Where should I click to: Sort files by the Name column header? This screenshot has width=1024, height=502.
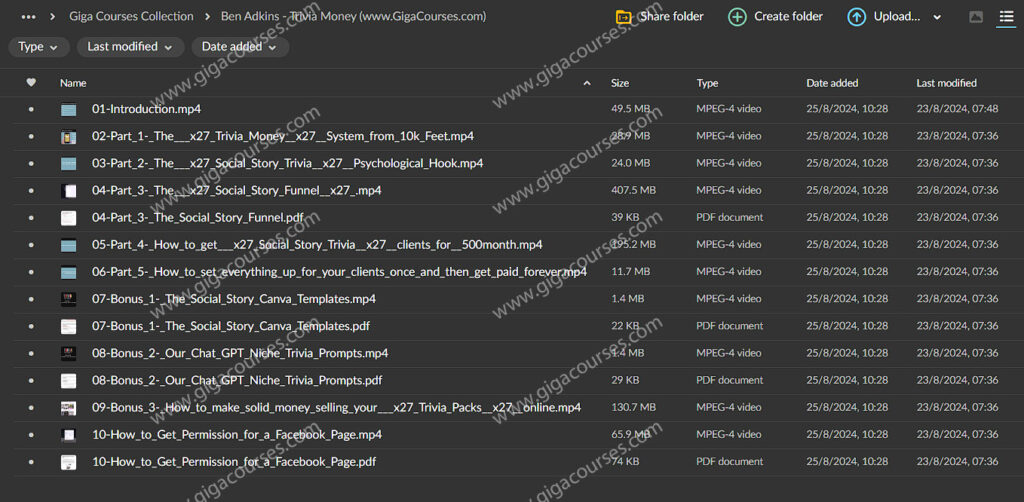[x=73, y=83]
